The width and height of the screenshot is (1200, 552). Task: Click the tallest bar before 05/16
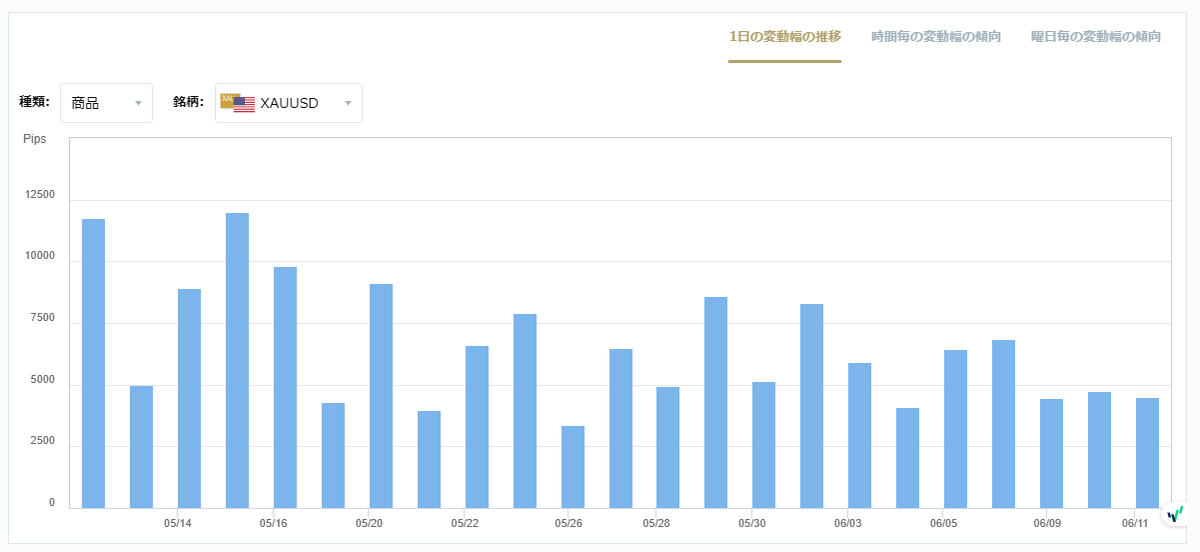click(x=237, y=360)
